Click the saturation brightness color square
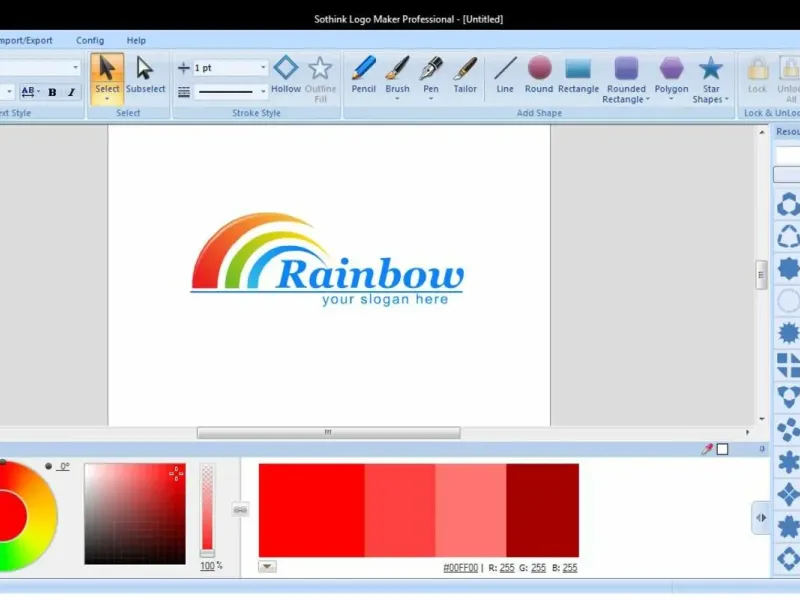 click(135, 514)
